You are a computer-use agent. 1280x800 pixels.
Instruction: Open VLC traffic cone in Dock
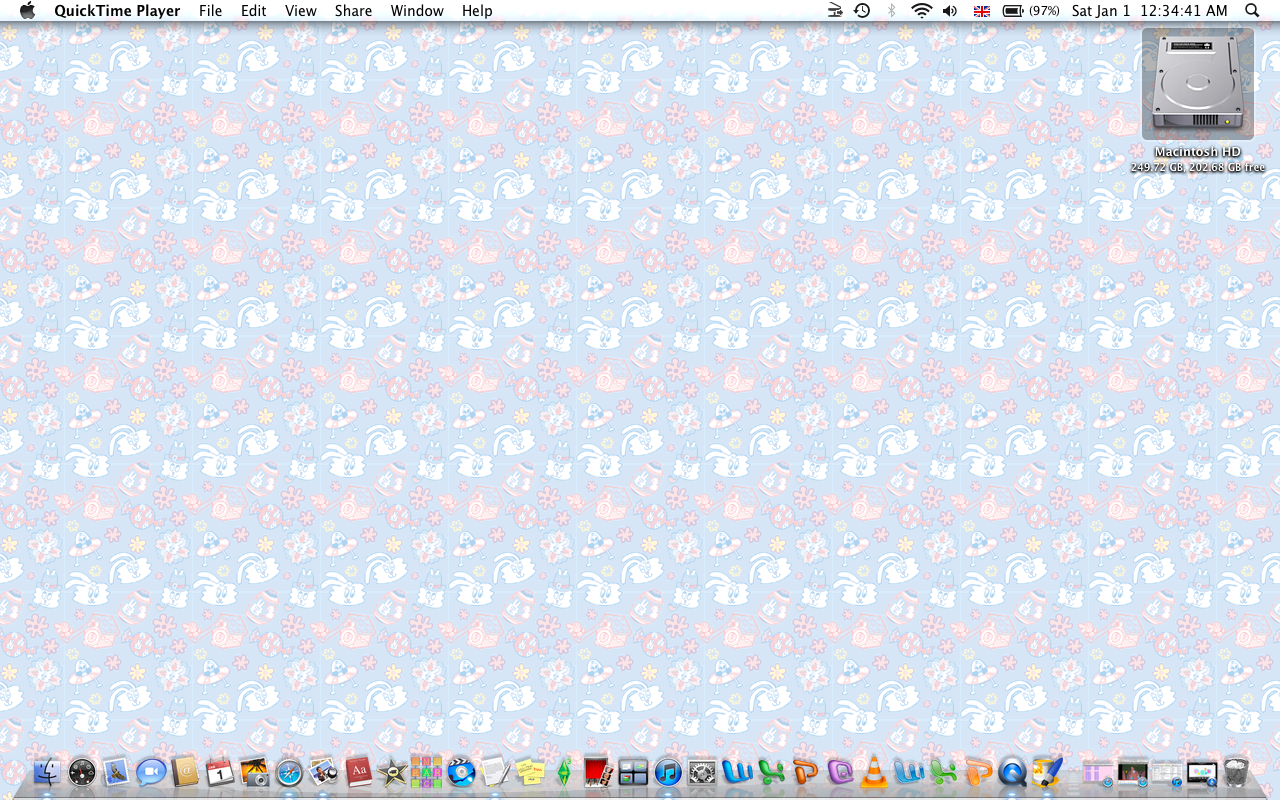click(875, 772)
